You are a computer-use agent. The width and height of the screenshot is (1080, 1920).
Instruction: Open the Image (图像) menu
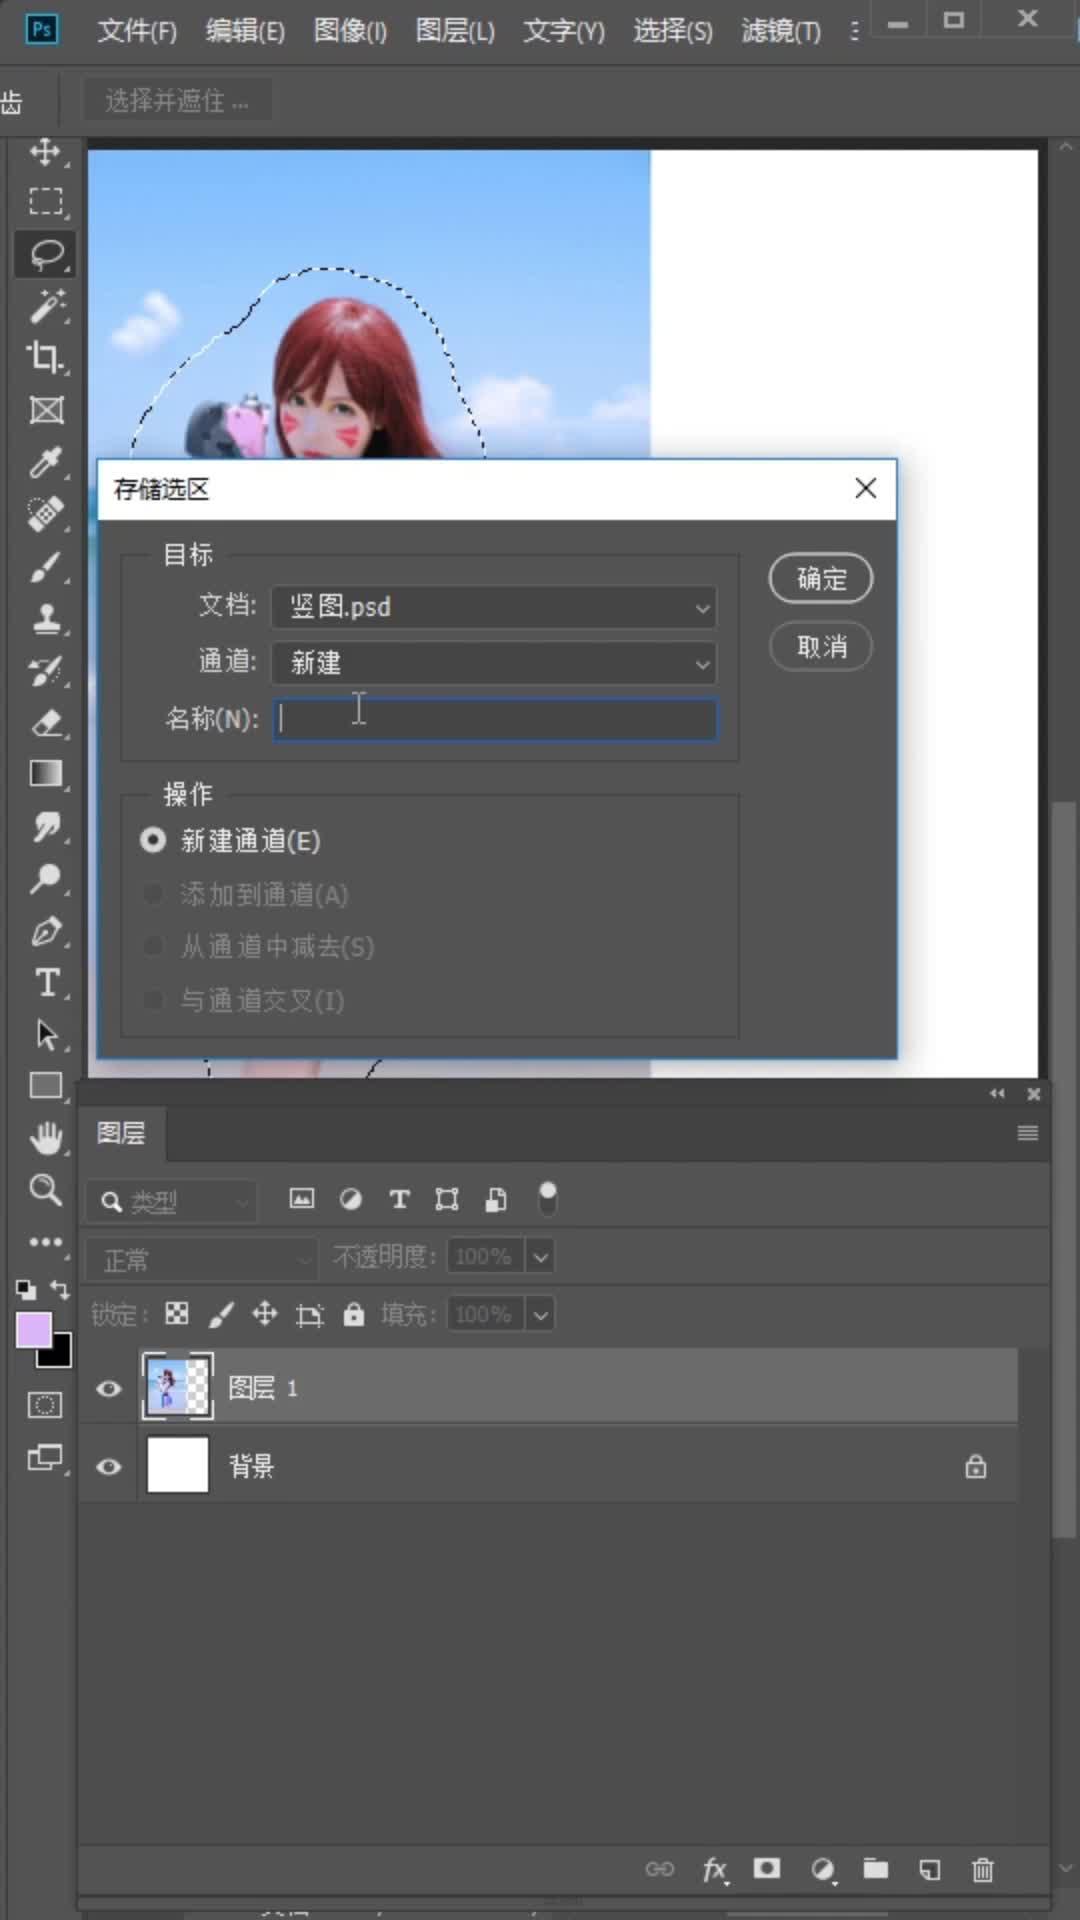[x=350, y=32]
